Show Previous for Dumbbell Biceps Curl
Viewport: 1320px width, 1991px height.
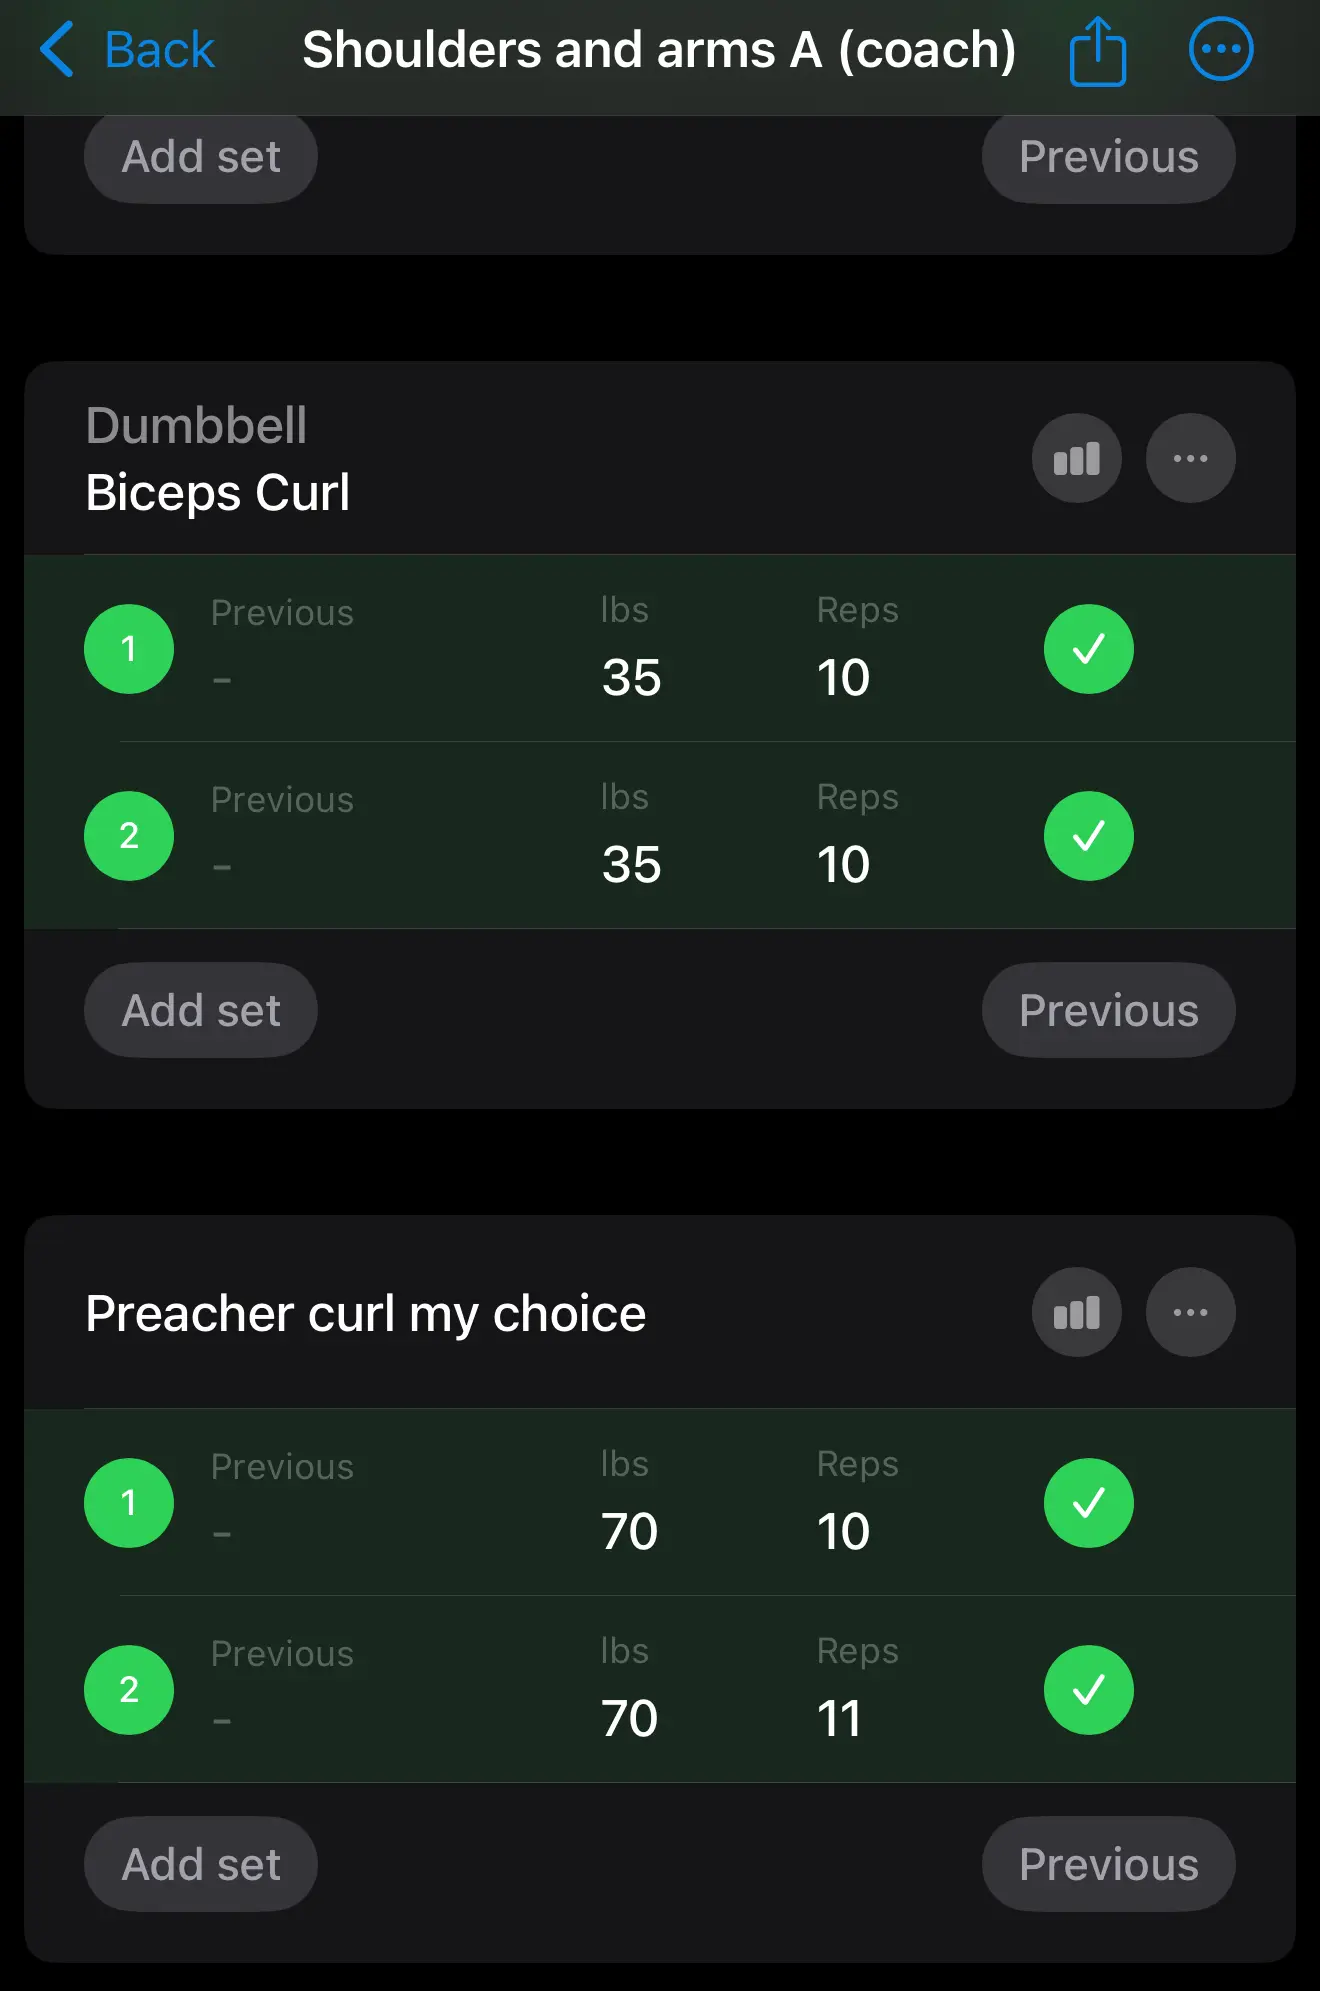click(x=1108, y=1011)
